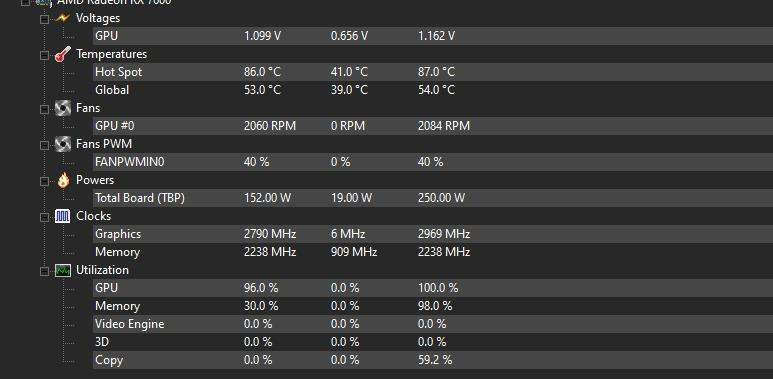This screenshot has height=379, width=773.
Task: Select the Video Engine utilization row
Action: (x=433, y=324)
